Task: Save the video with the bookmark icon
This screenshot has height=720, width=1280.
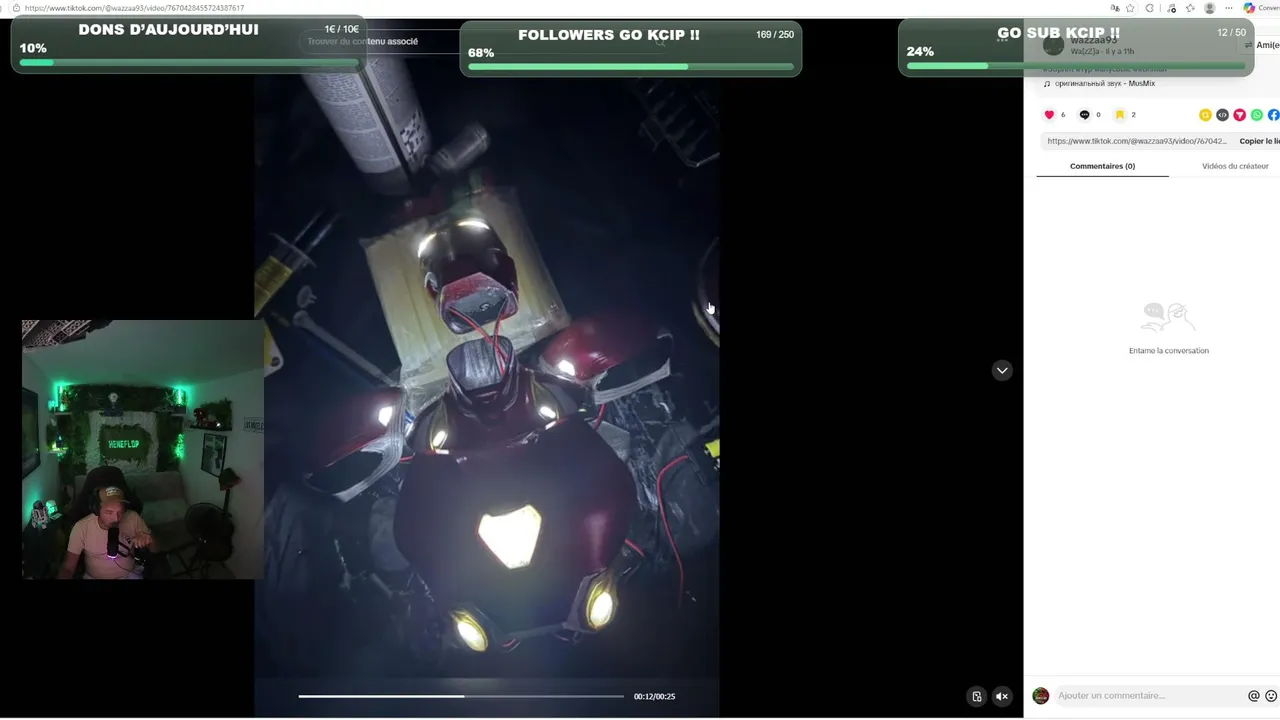Action: coord(1120,115)
